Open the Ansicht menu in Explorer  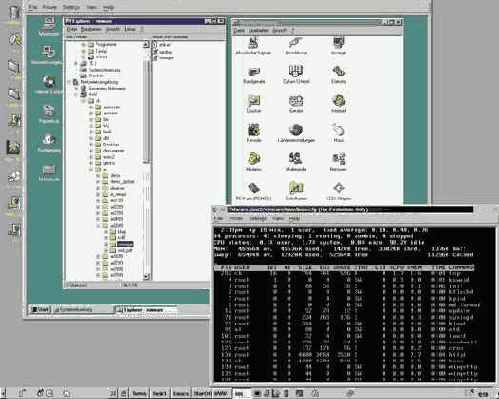click(x=112, y=29)
